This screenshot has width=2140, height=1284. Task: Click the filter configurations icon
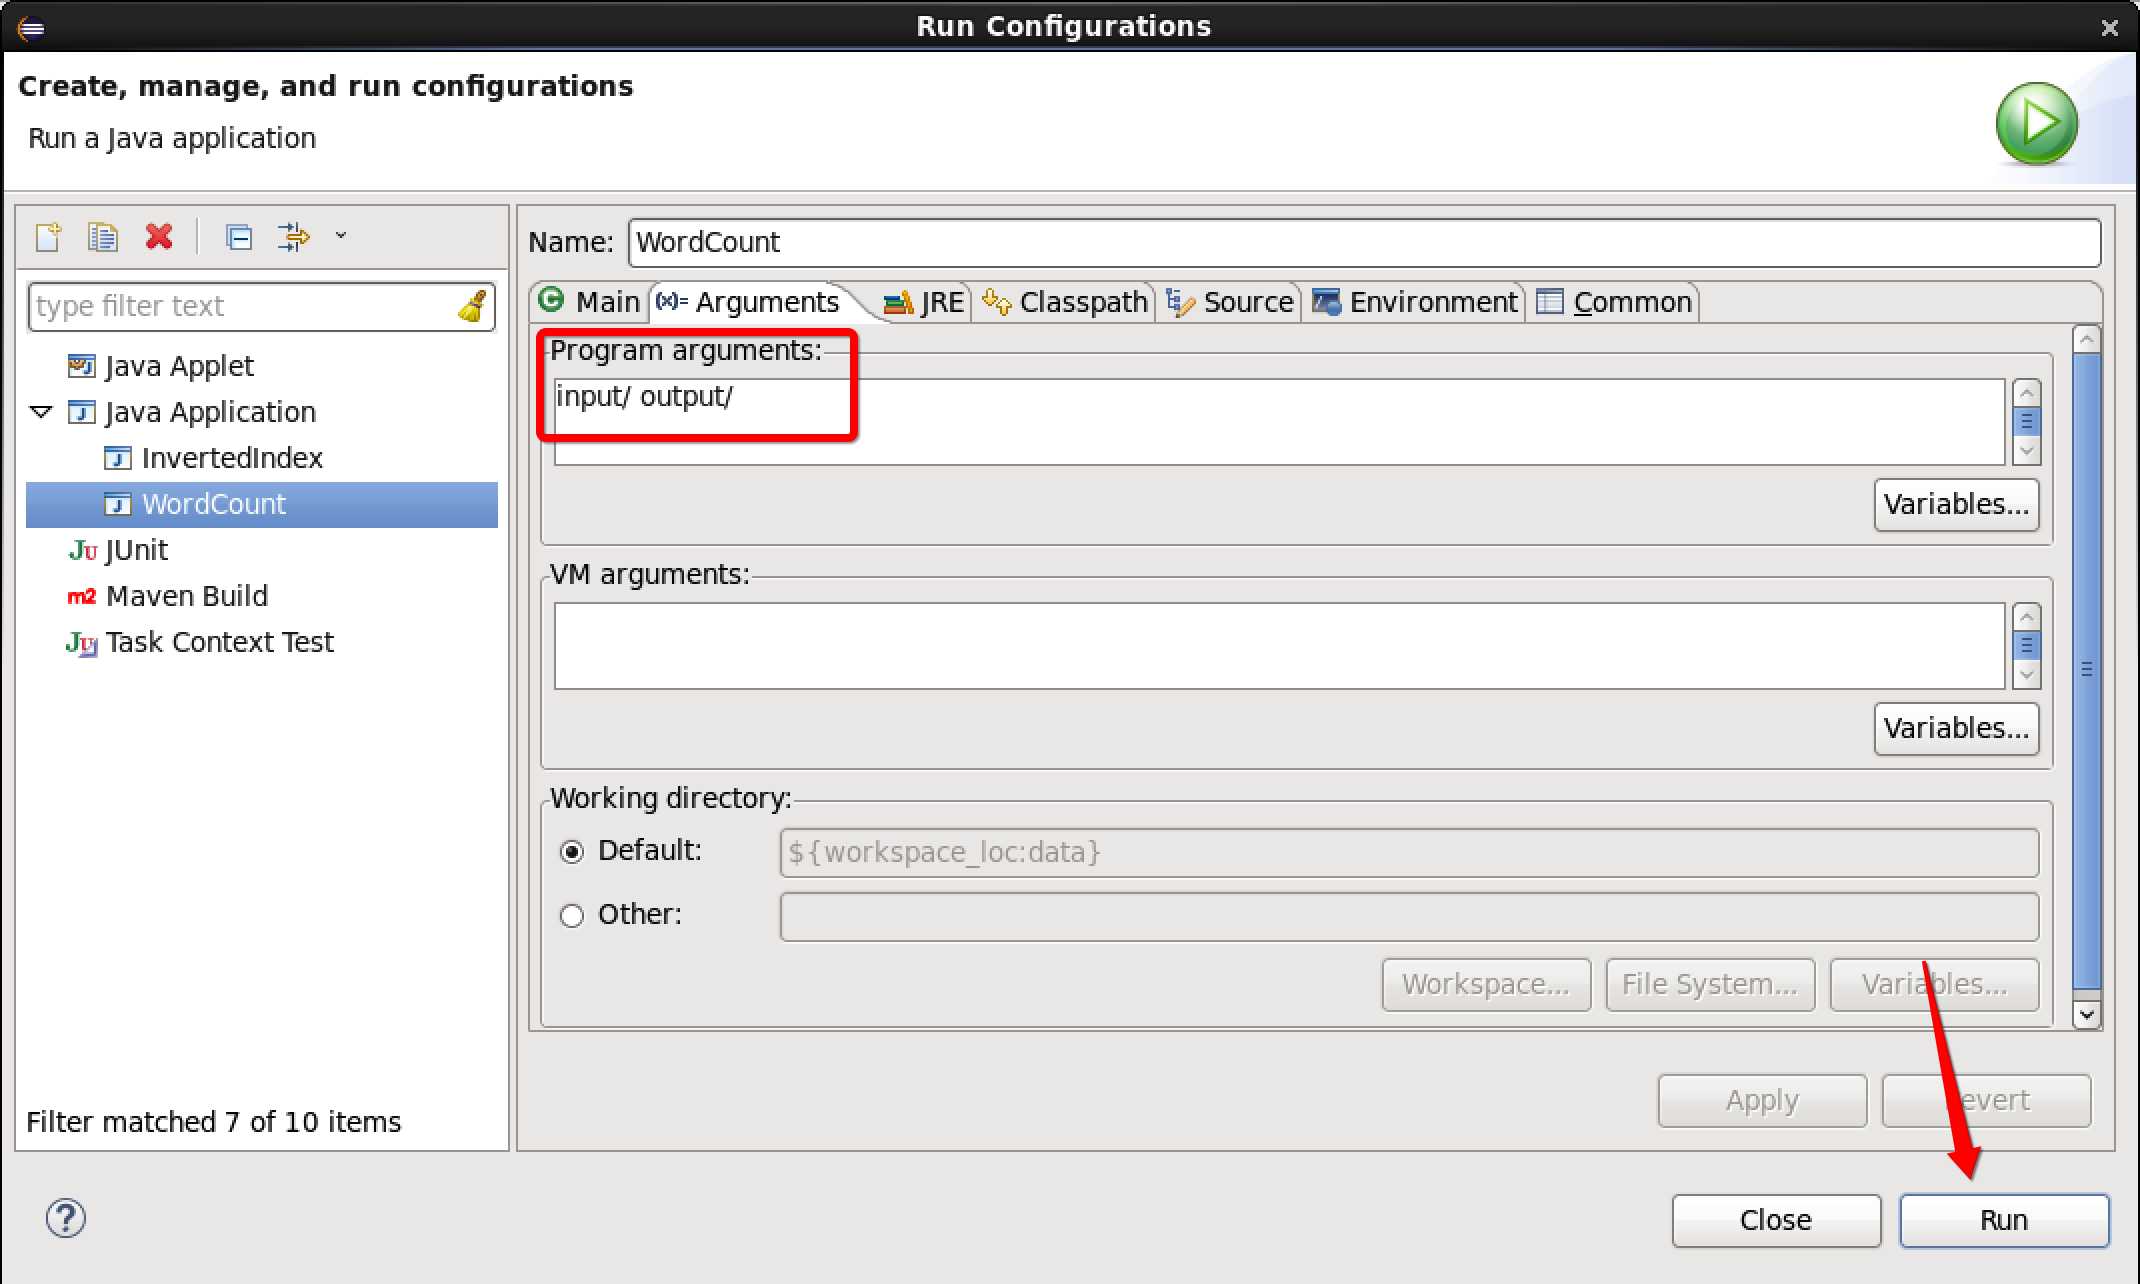tap(293, 237)
